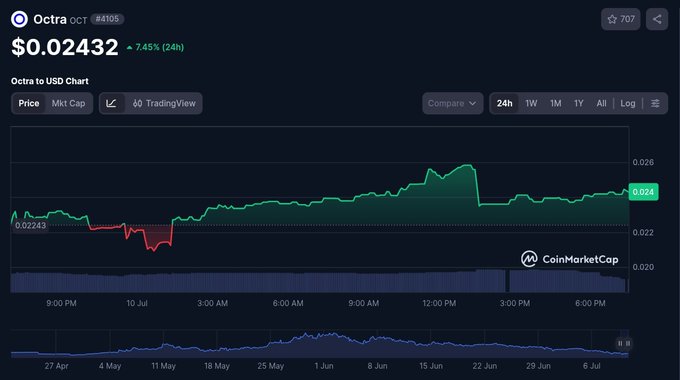Screen dimensions: 680x380
Task: Select the 24h time range
Action: click(x=504, y=103)
